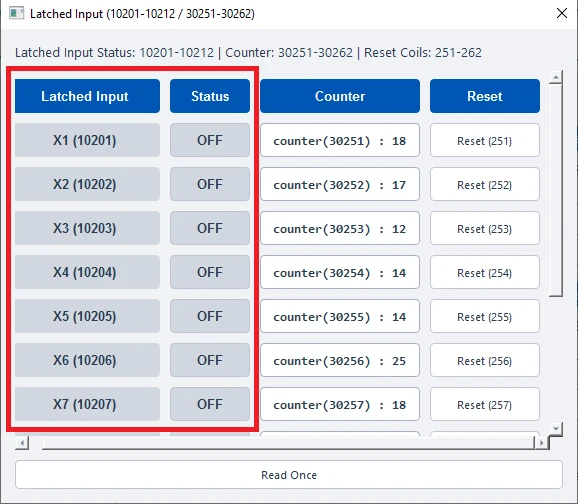
Task: Click the Status column header
Action: tap(210, 96)
